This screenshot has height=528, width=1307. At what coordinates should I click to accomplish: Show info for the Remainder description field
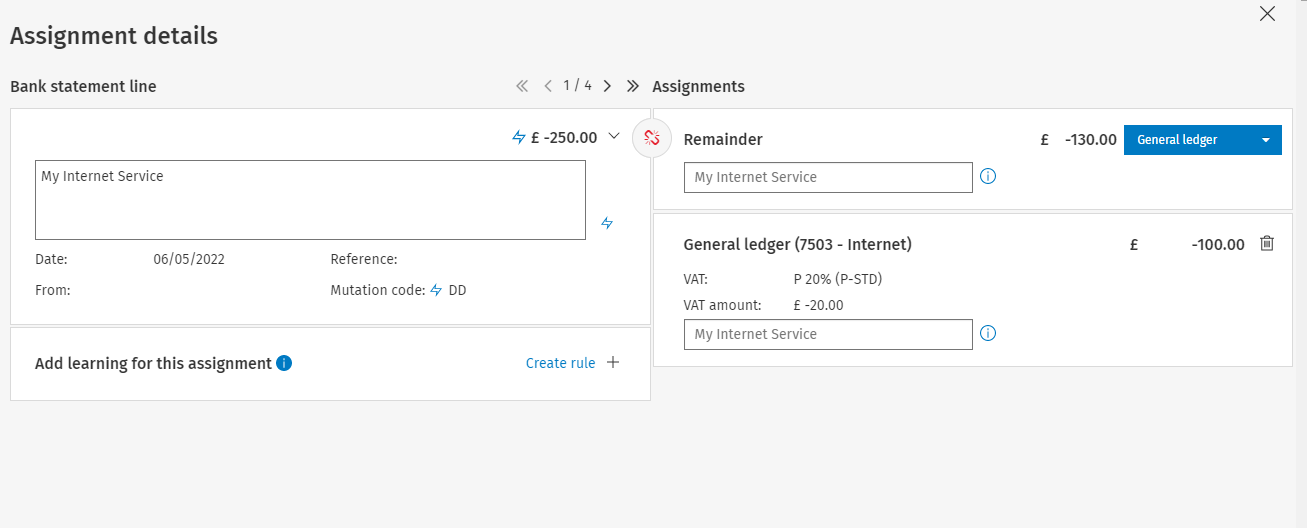pyautogui.click(x=988, y=177)
